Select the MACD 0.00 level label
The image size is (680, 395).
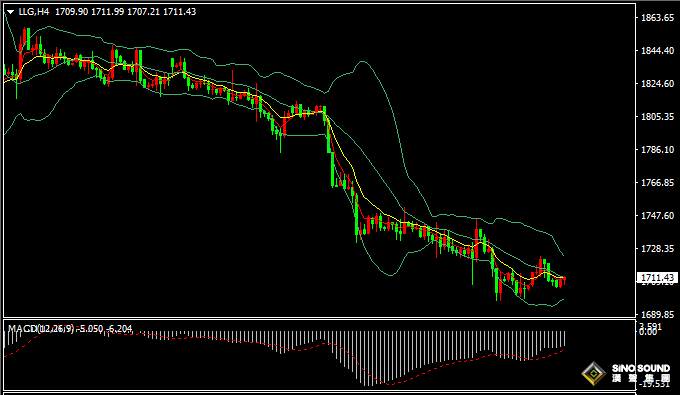click(648, 332)
